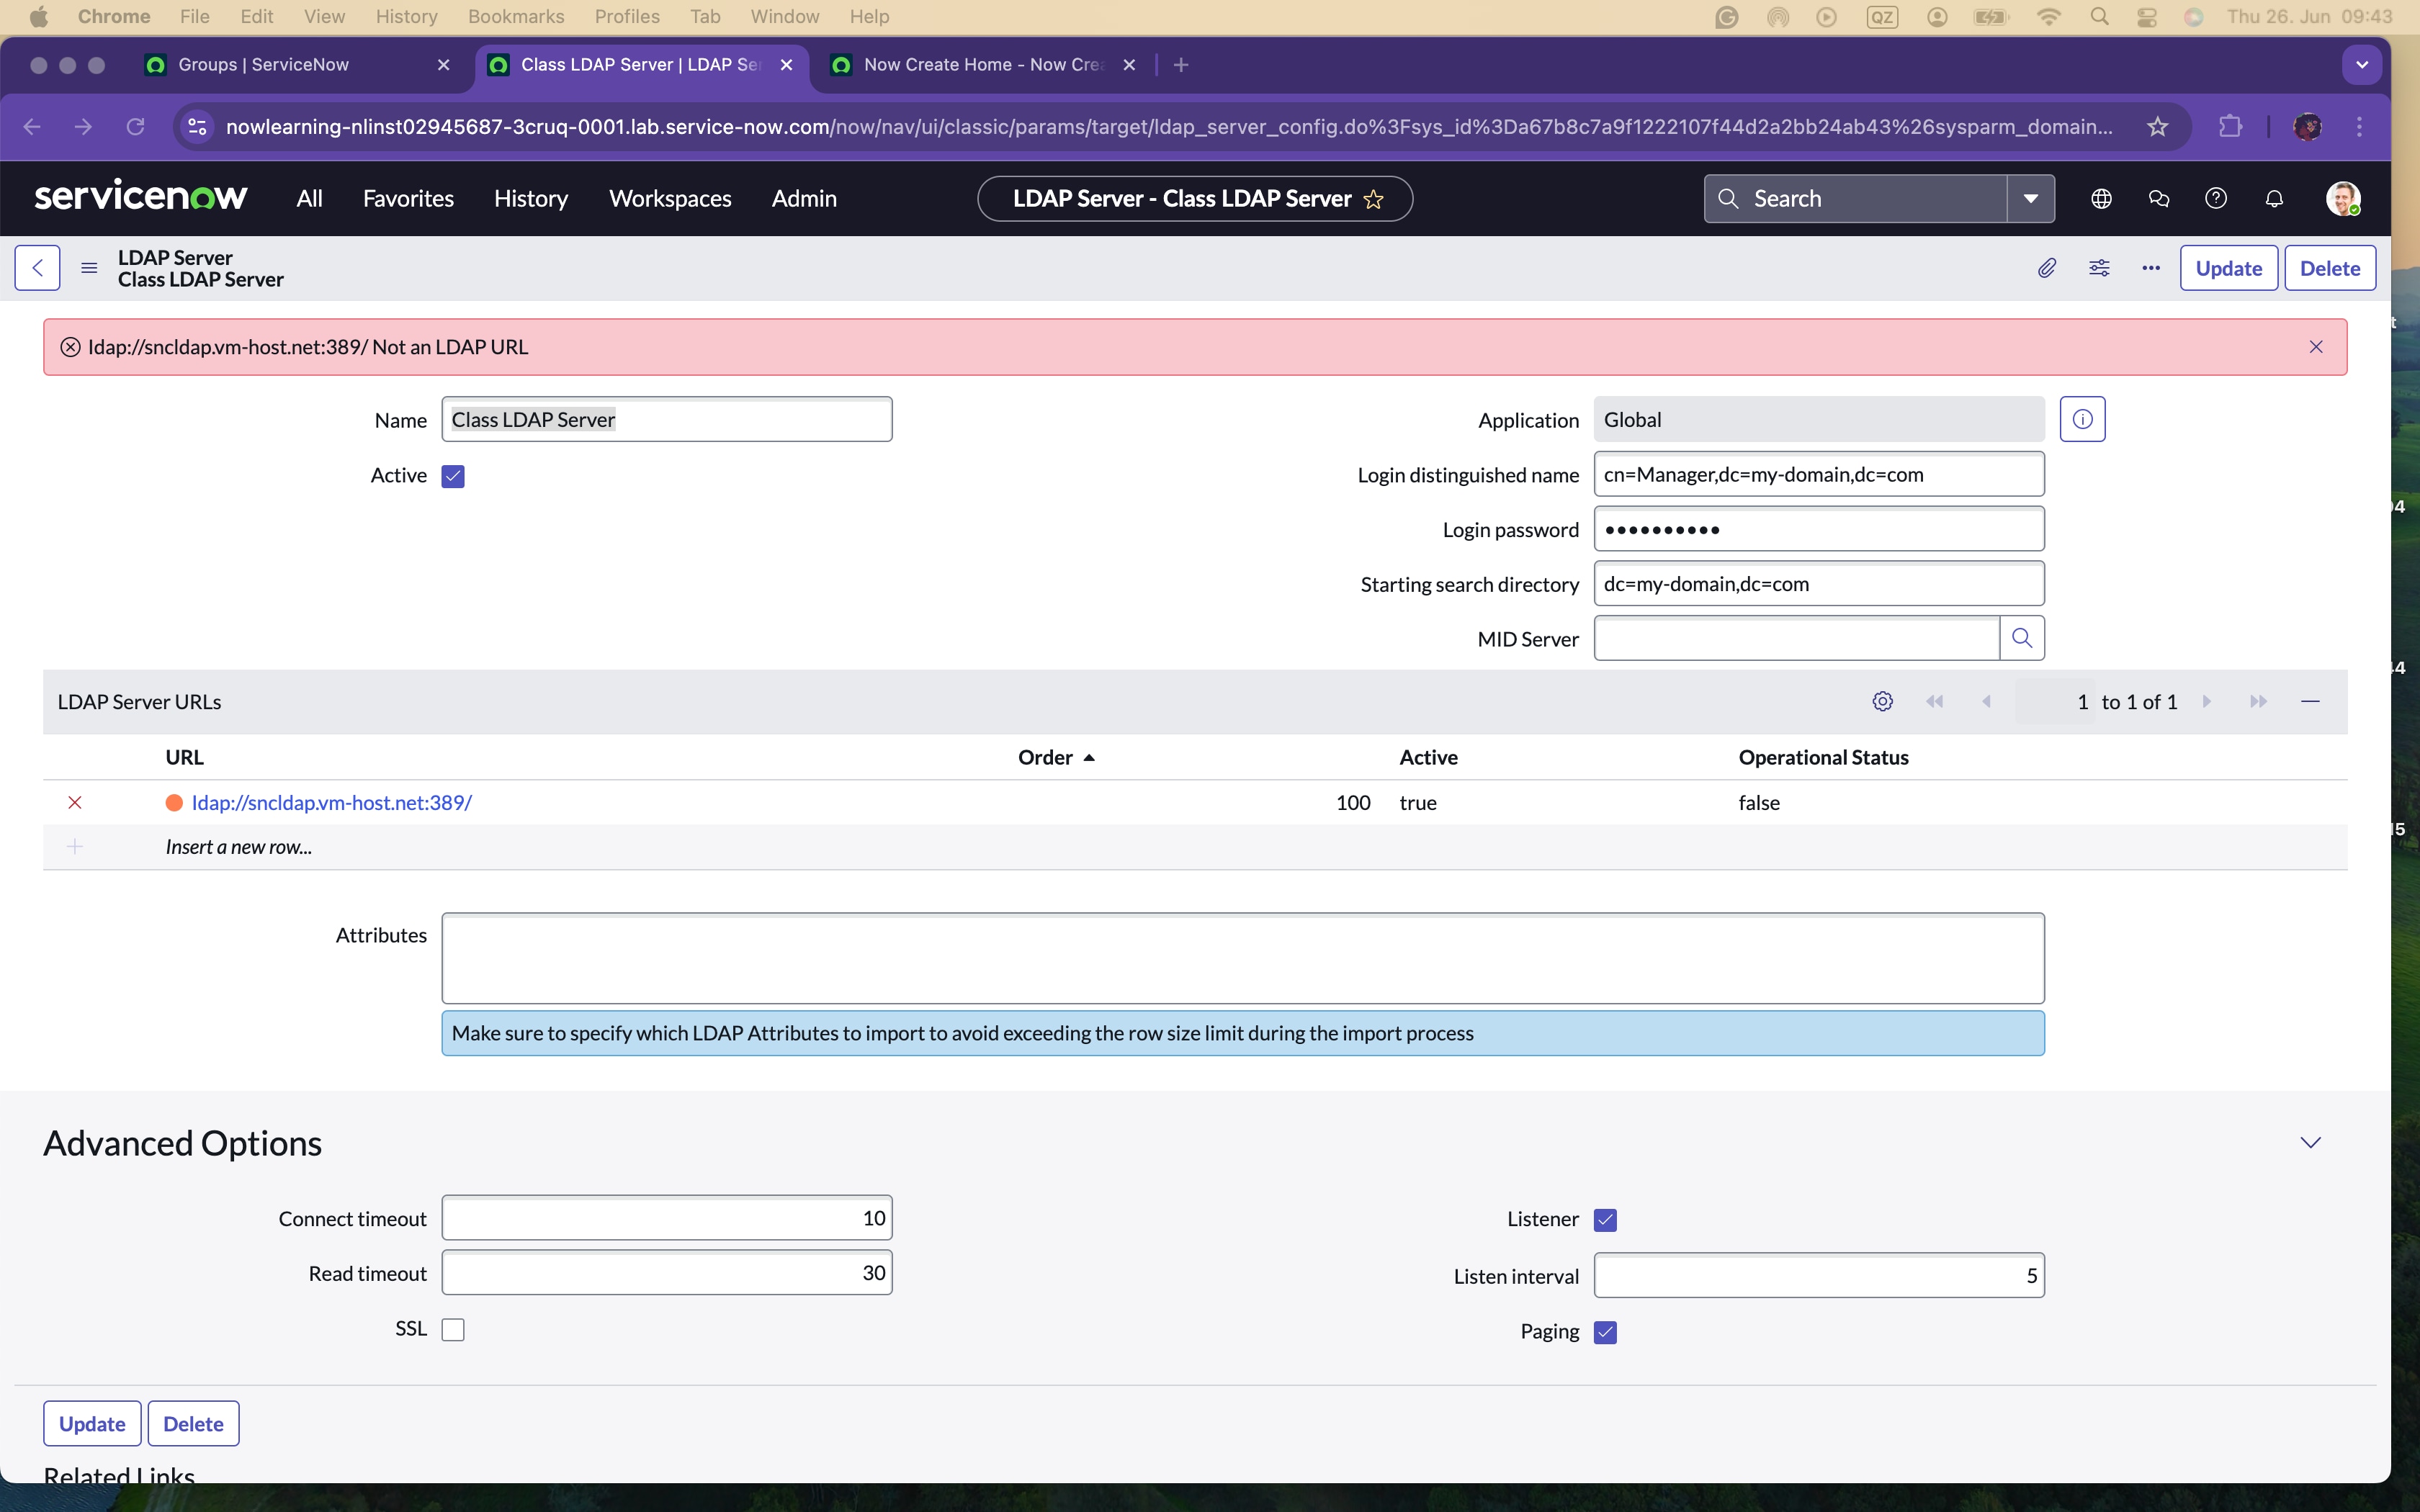The image size is (2420, 1512).
Task: Click the bottom Delete button
Action: [193, 1424]
